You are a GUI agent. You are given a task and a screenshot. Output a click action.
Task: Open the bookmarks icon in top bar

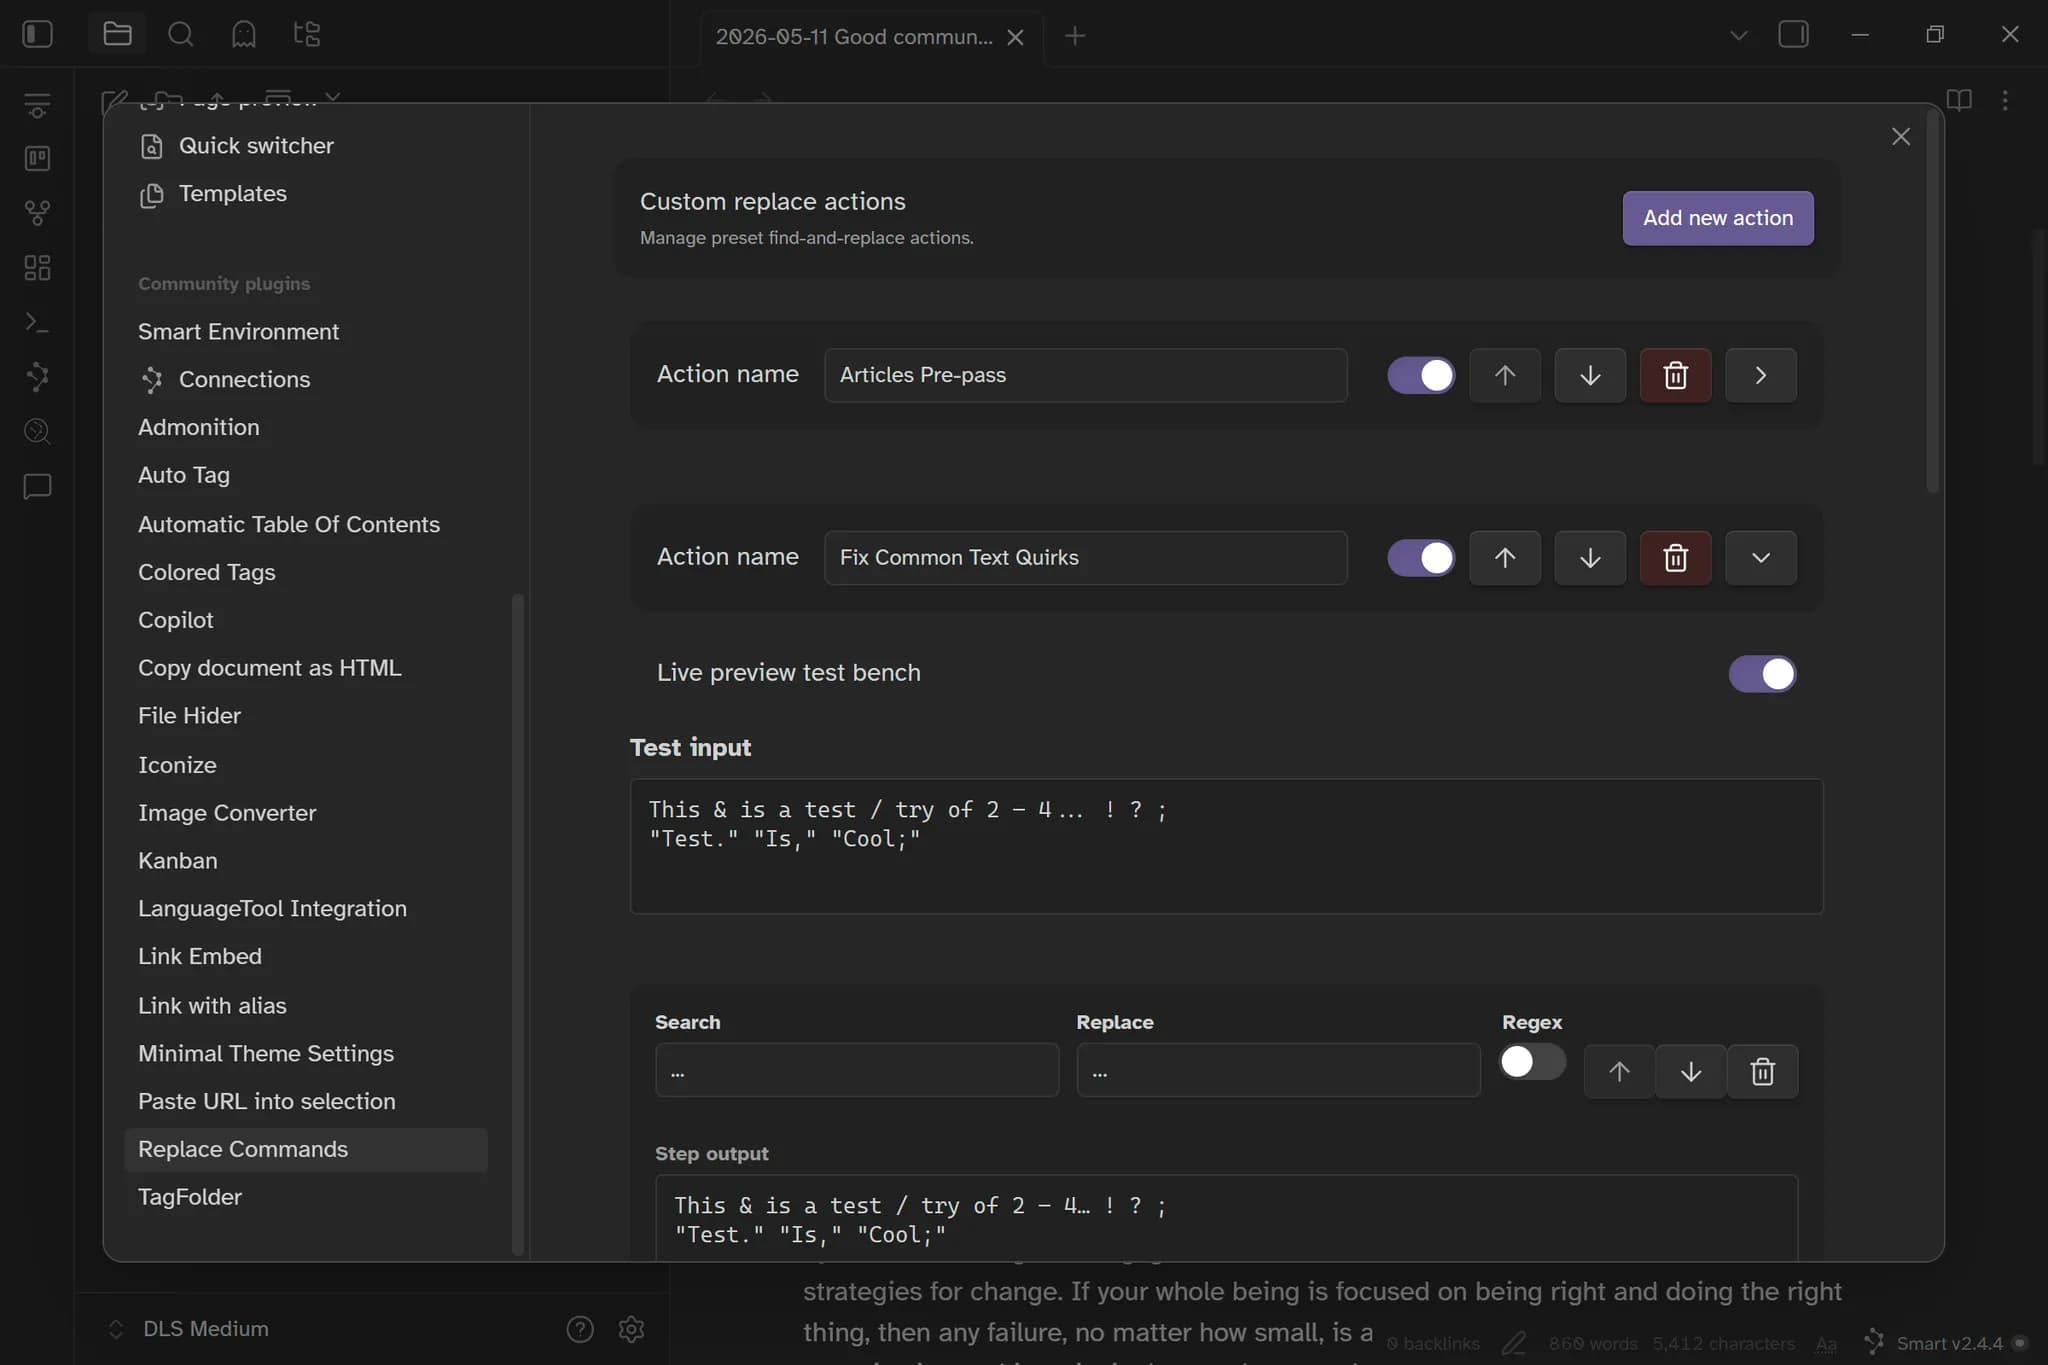(243, 34)
